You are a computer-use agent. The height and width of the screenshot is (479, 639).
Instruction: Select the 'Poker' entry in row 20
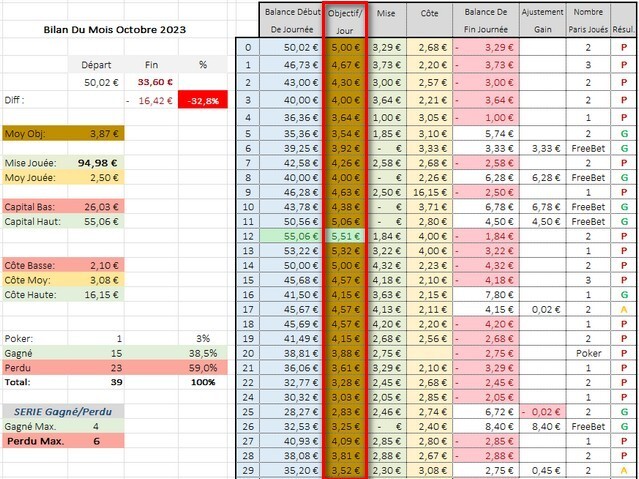tap(588, 353)
